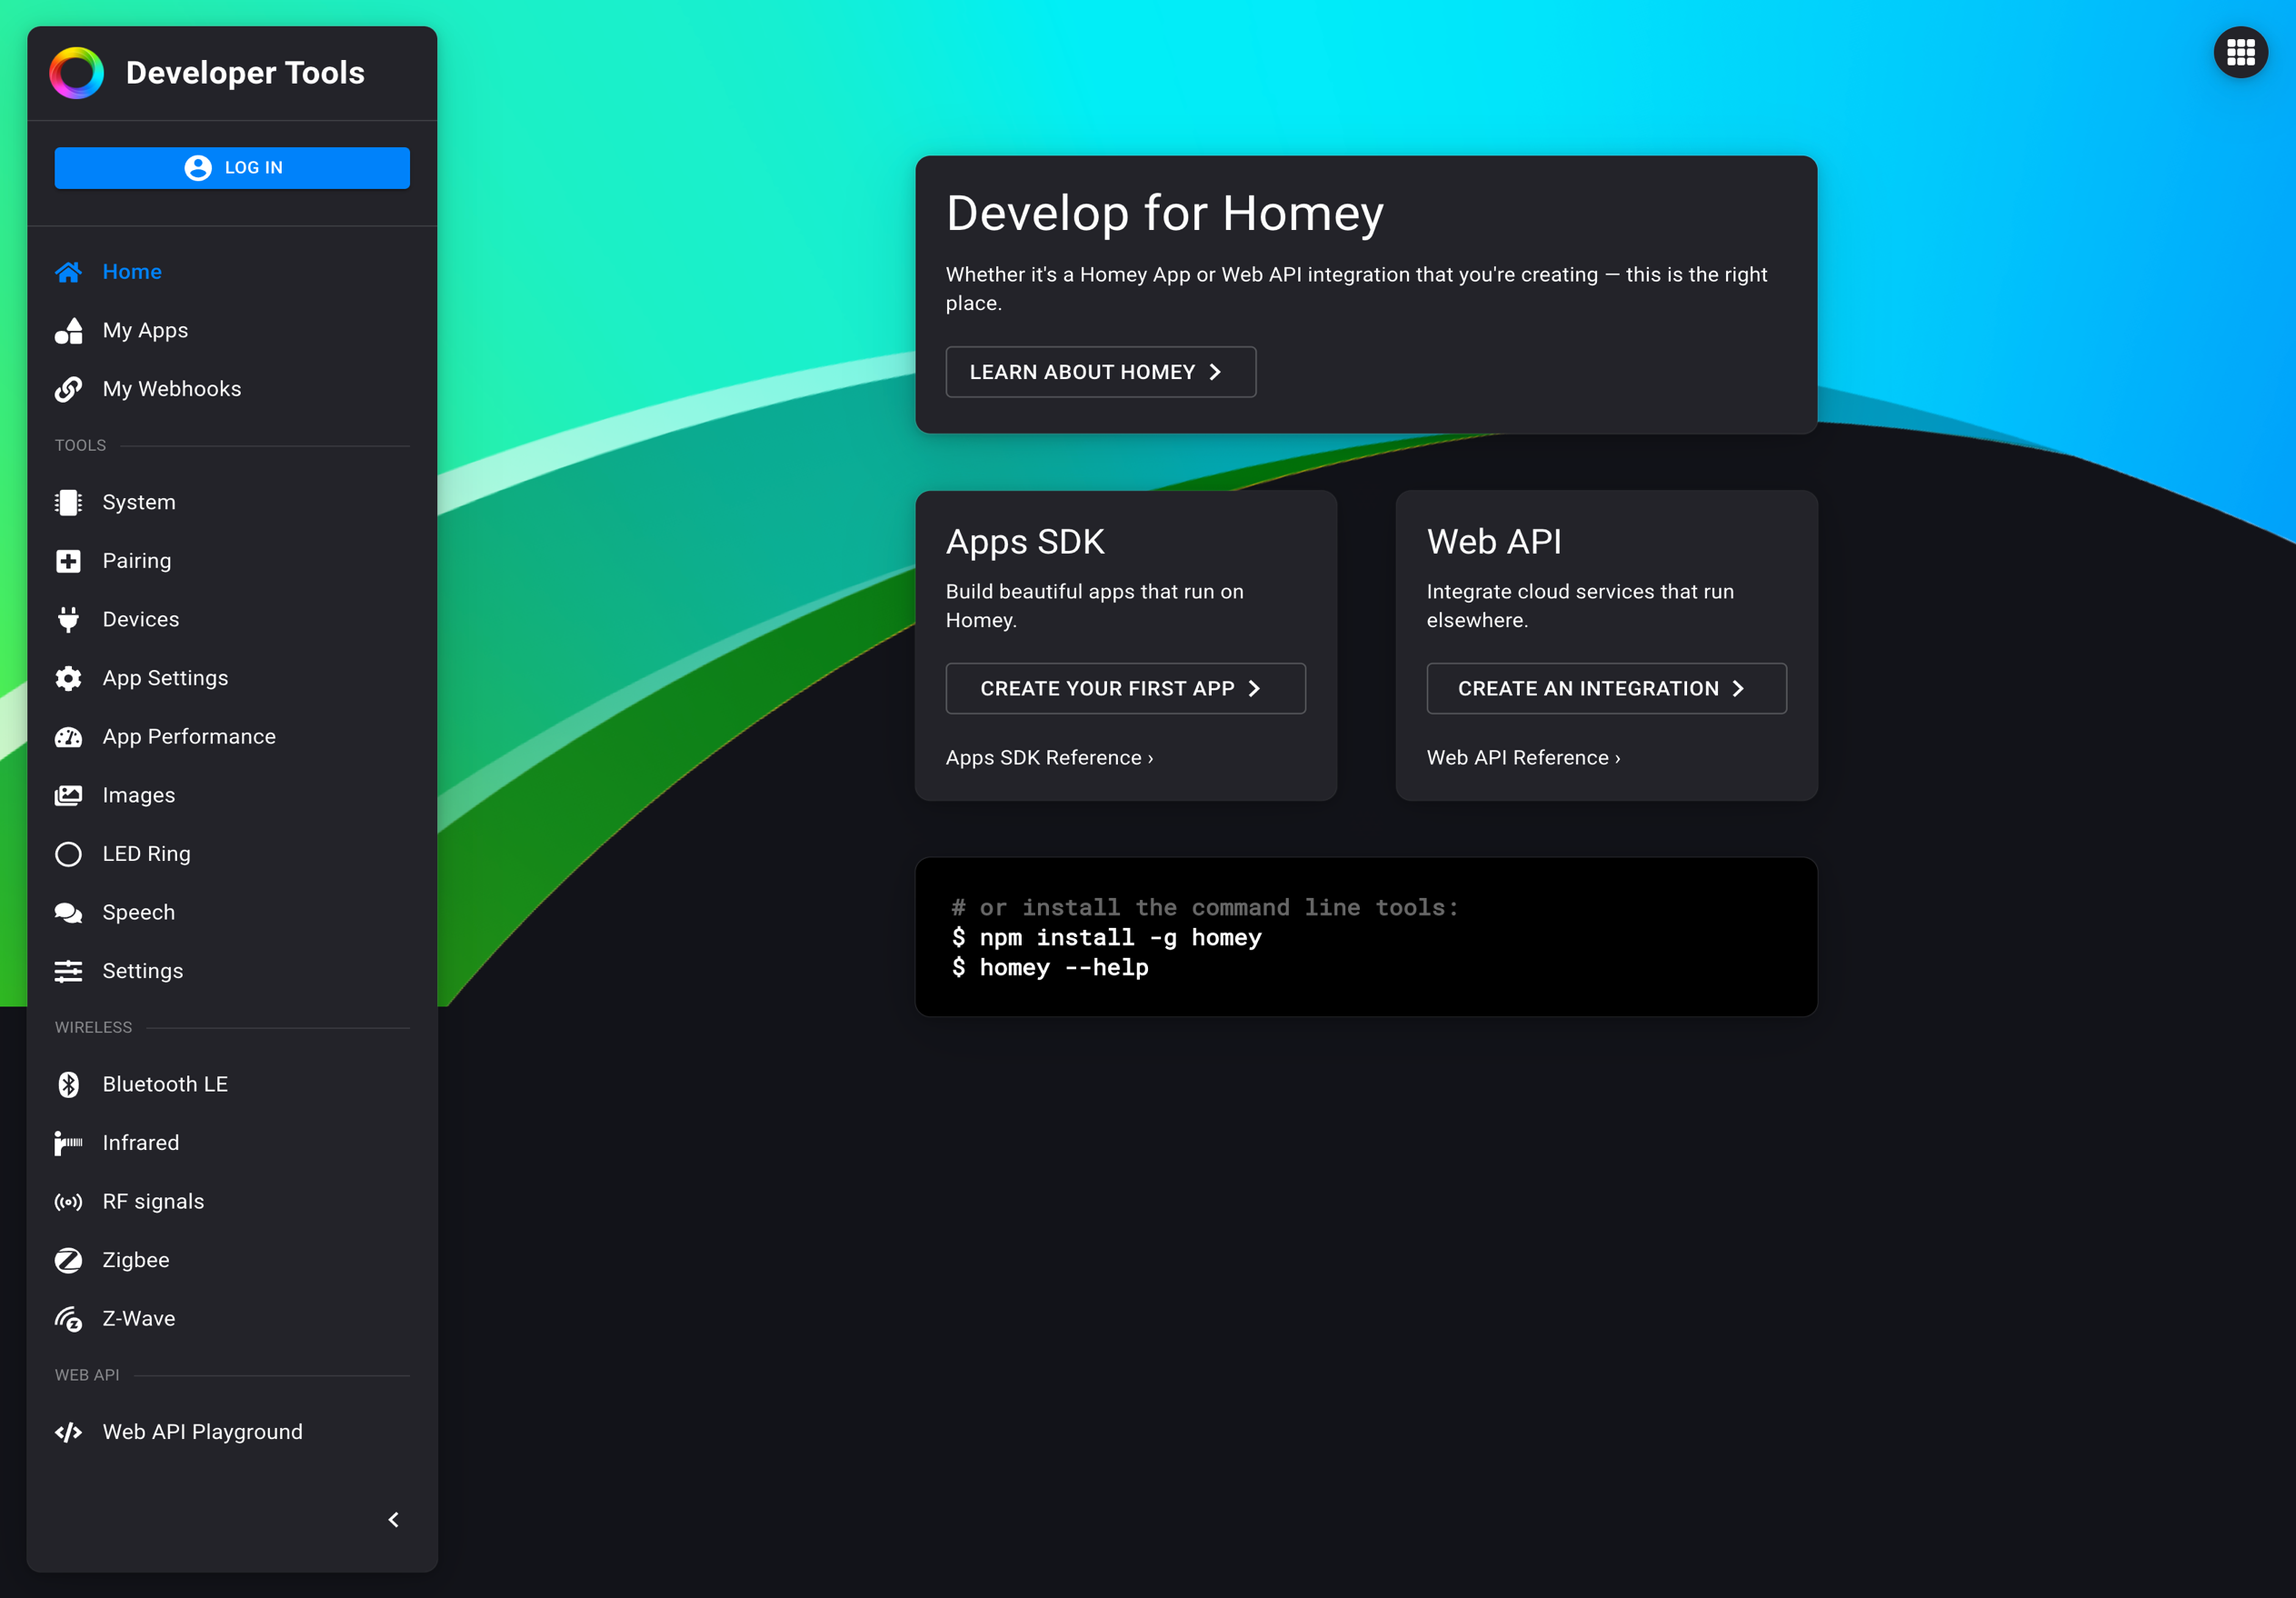Click the Home house icon
2296x1598 pixels.
point(68,272)
